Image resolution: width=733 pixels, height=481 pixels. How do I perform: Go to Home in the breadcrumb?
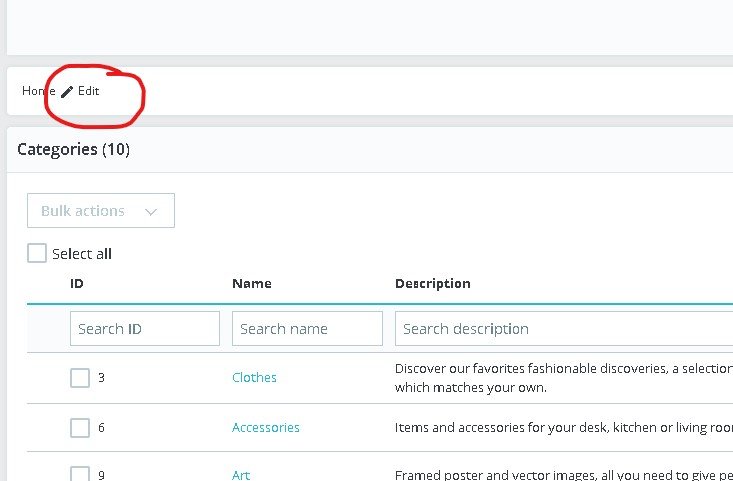click(36, 91)
